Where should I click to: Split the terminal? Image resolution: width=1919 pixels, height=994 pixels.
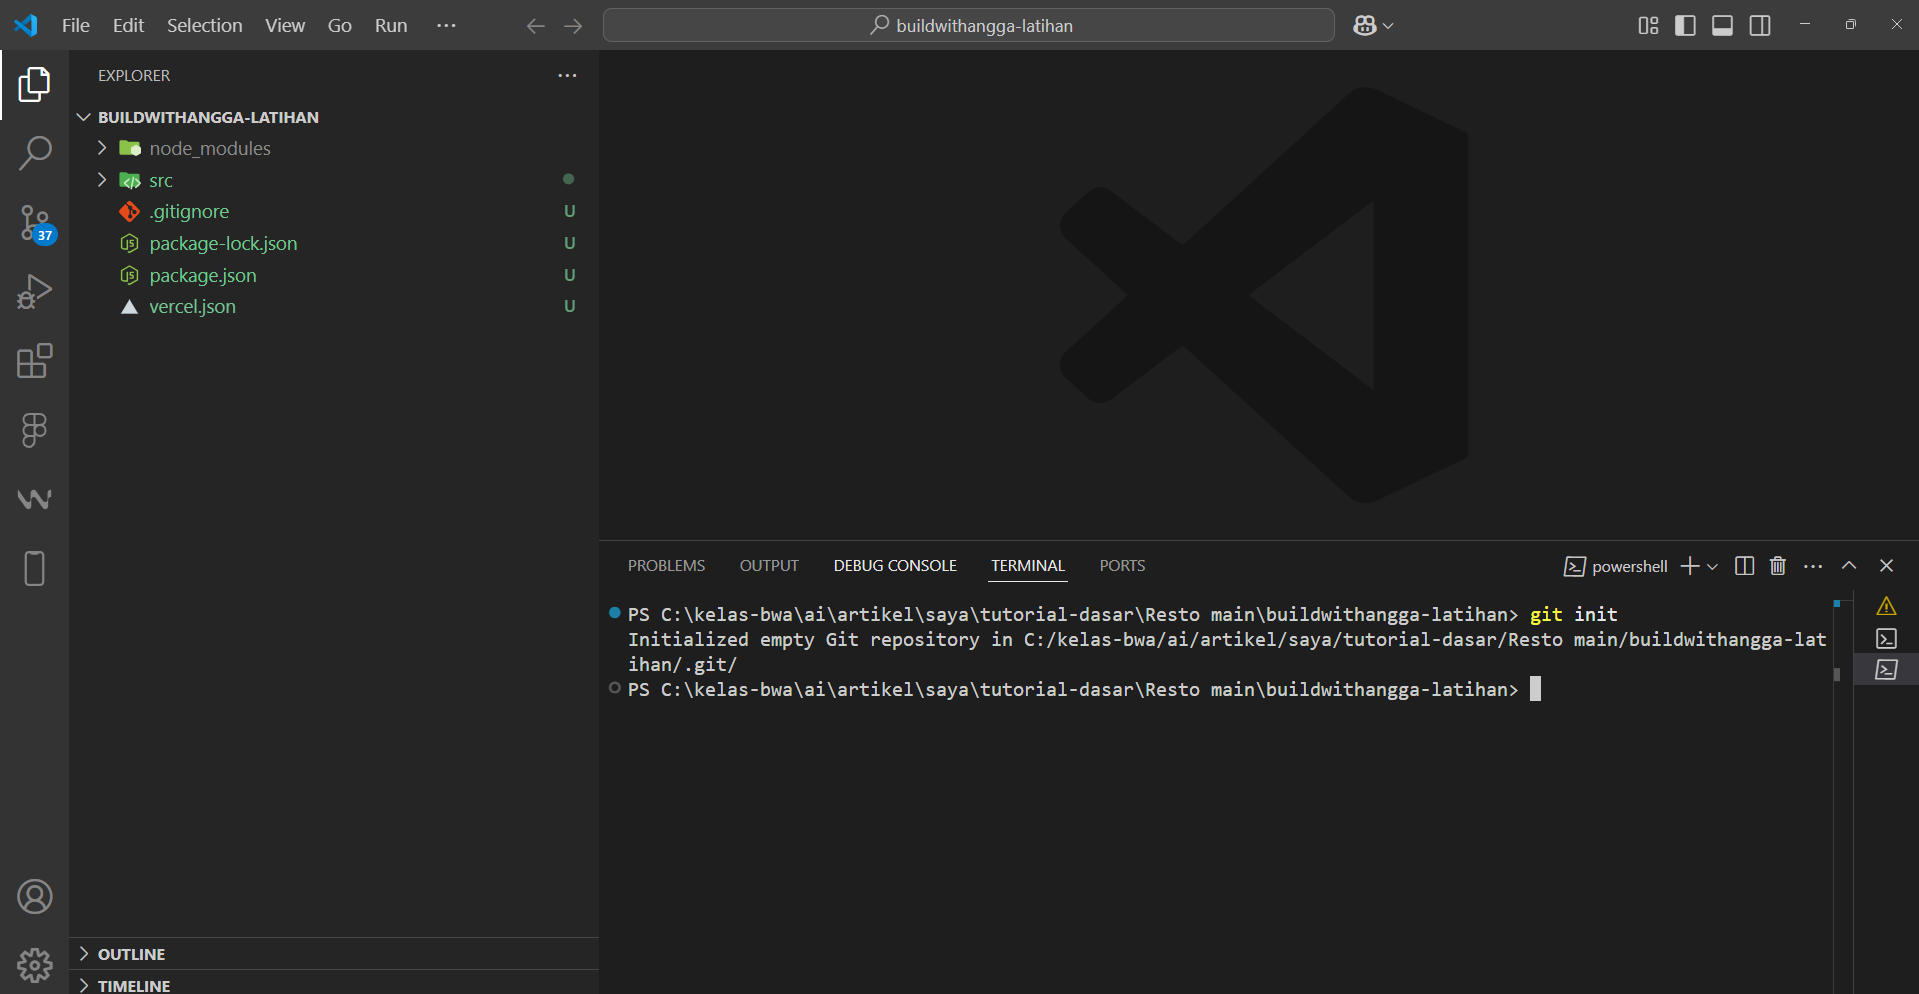tap(1744, 566)
